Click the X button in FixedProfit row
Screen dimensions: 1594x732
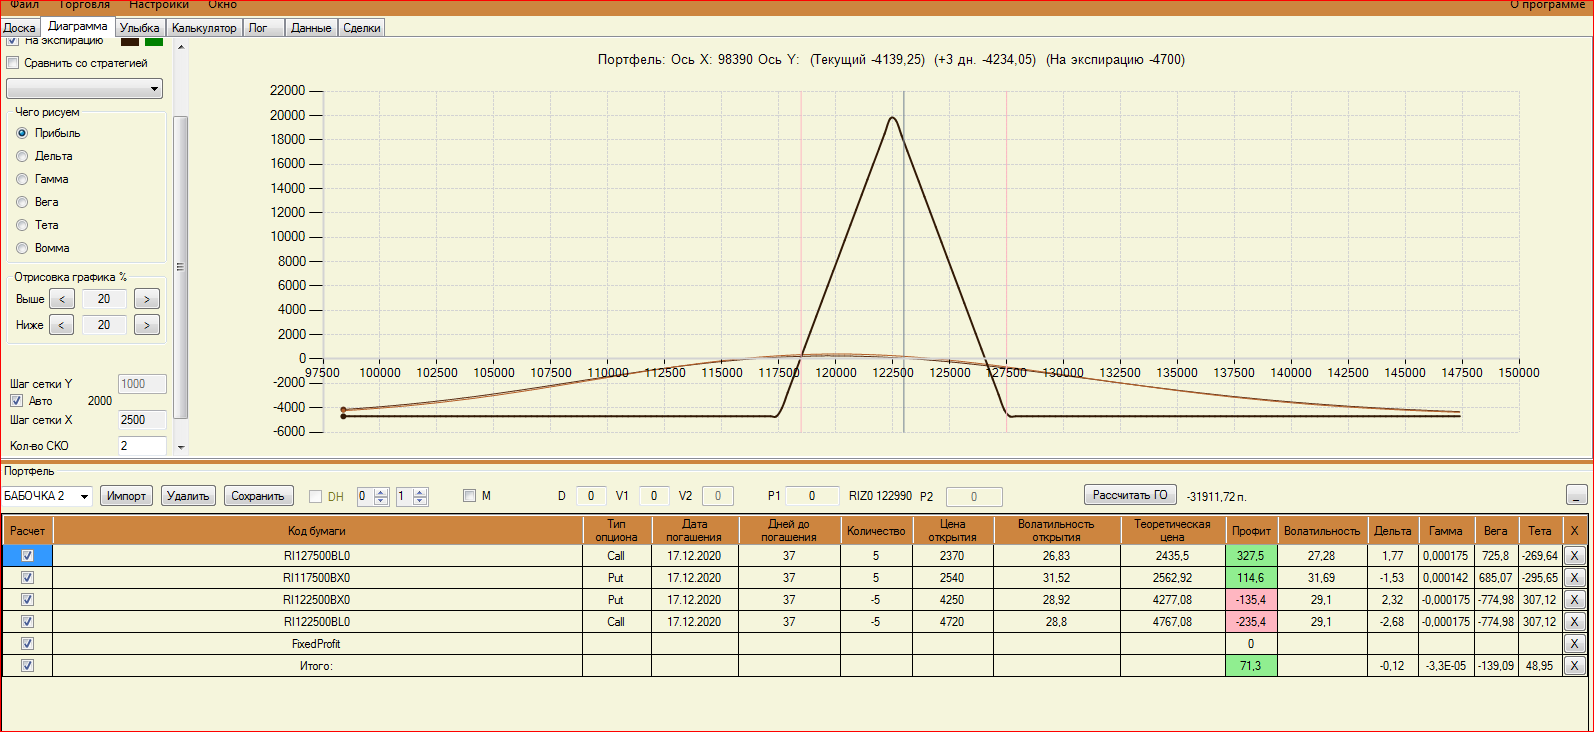1574,644
